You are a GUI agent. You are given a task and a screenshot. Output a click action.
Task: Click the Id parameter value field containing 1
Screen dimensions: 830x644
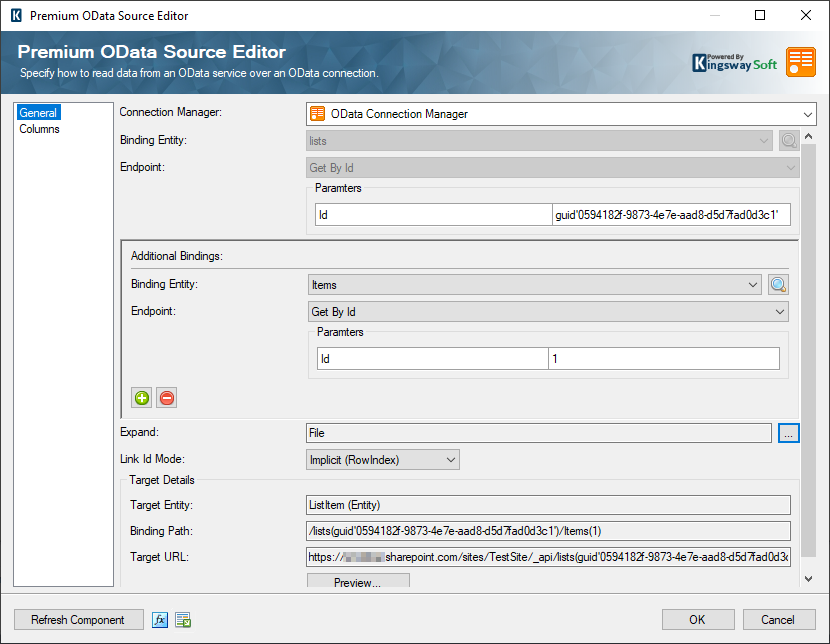click(x=663, y=359)
